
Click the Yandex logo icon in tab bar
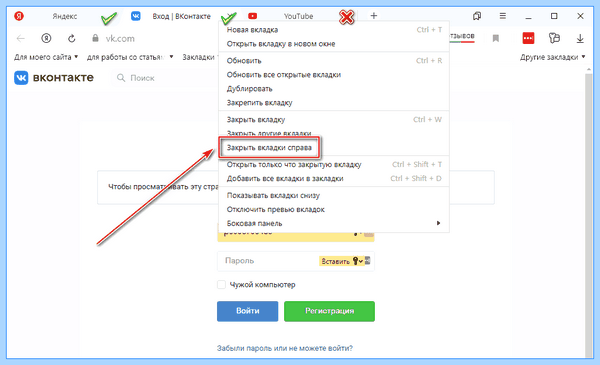[x=19, y=16]
